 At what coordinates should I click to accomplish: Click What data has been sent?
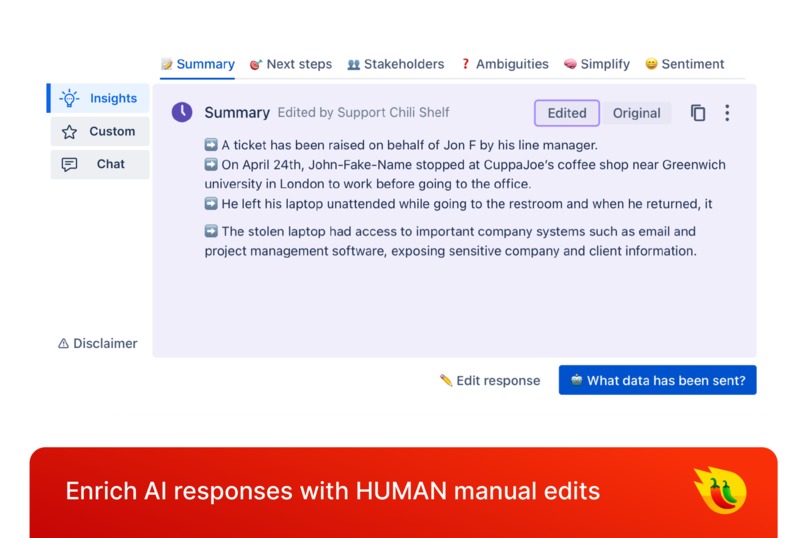657,380
